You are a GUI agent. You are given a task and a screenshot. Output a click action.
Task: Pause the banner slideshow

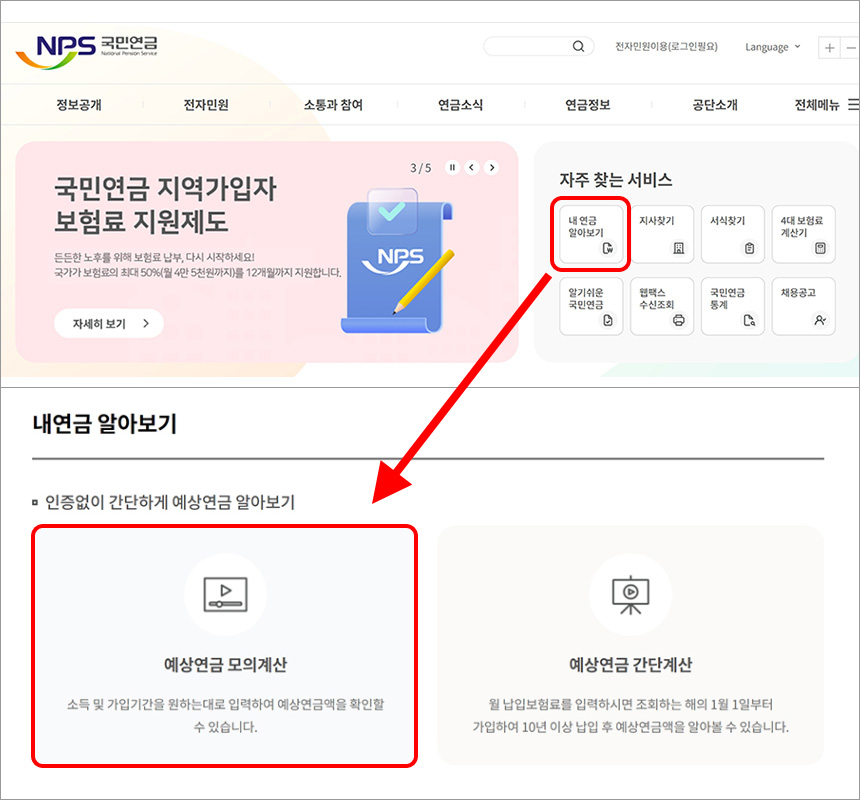452,168
